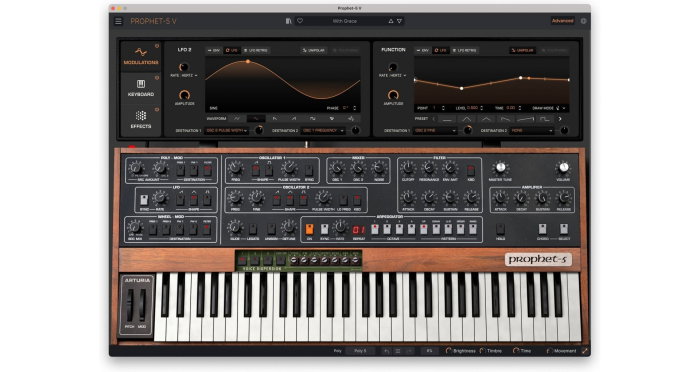Screen dimensions: 700x372
Task: Click the pitch bend wheel
Action: pos(129,306)
